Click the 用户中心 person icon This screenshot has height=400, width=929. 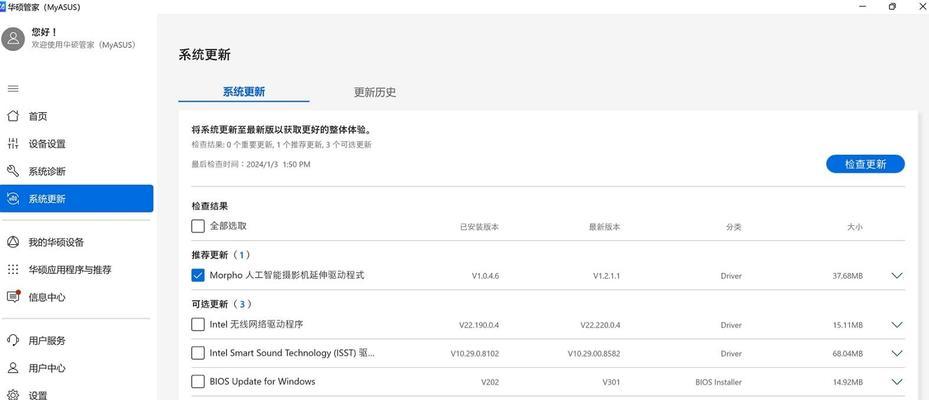(12, 368)
